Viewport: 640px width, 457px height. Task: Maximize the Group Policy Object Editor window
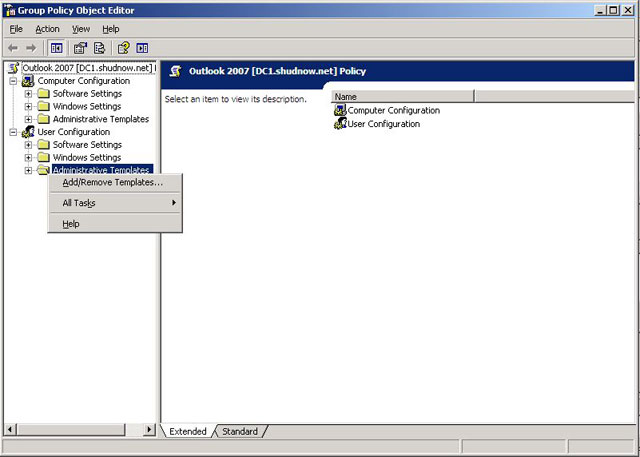tap(613, 10)
